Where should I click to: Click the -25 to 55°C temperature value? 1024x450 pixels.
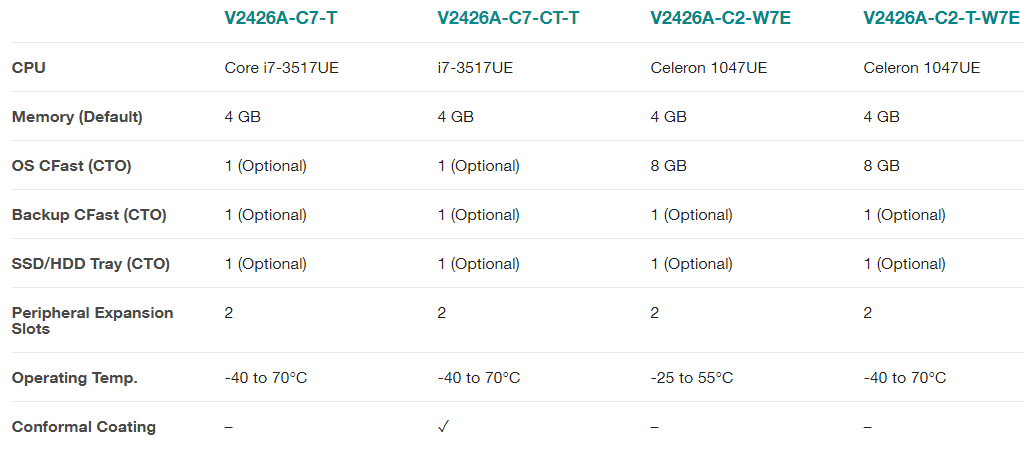click(x=691, y=378)
